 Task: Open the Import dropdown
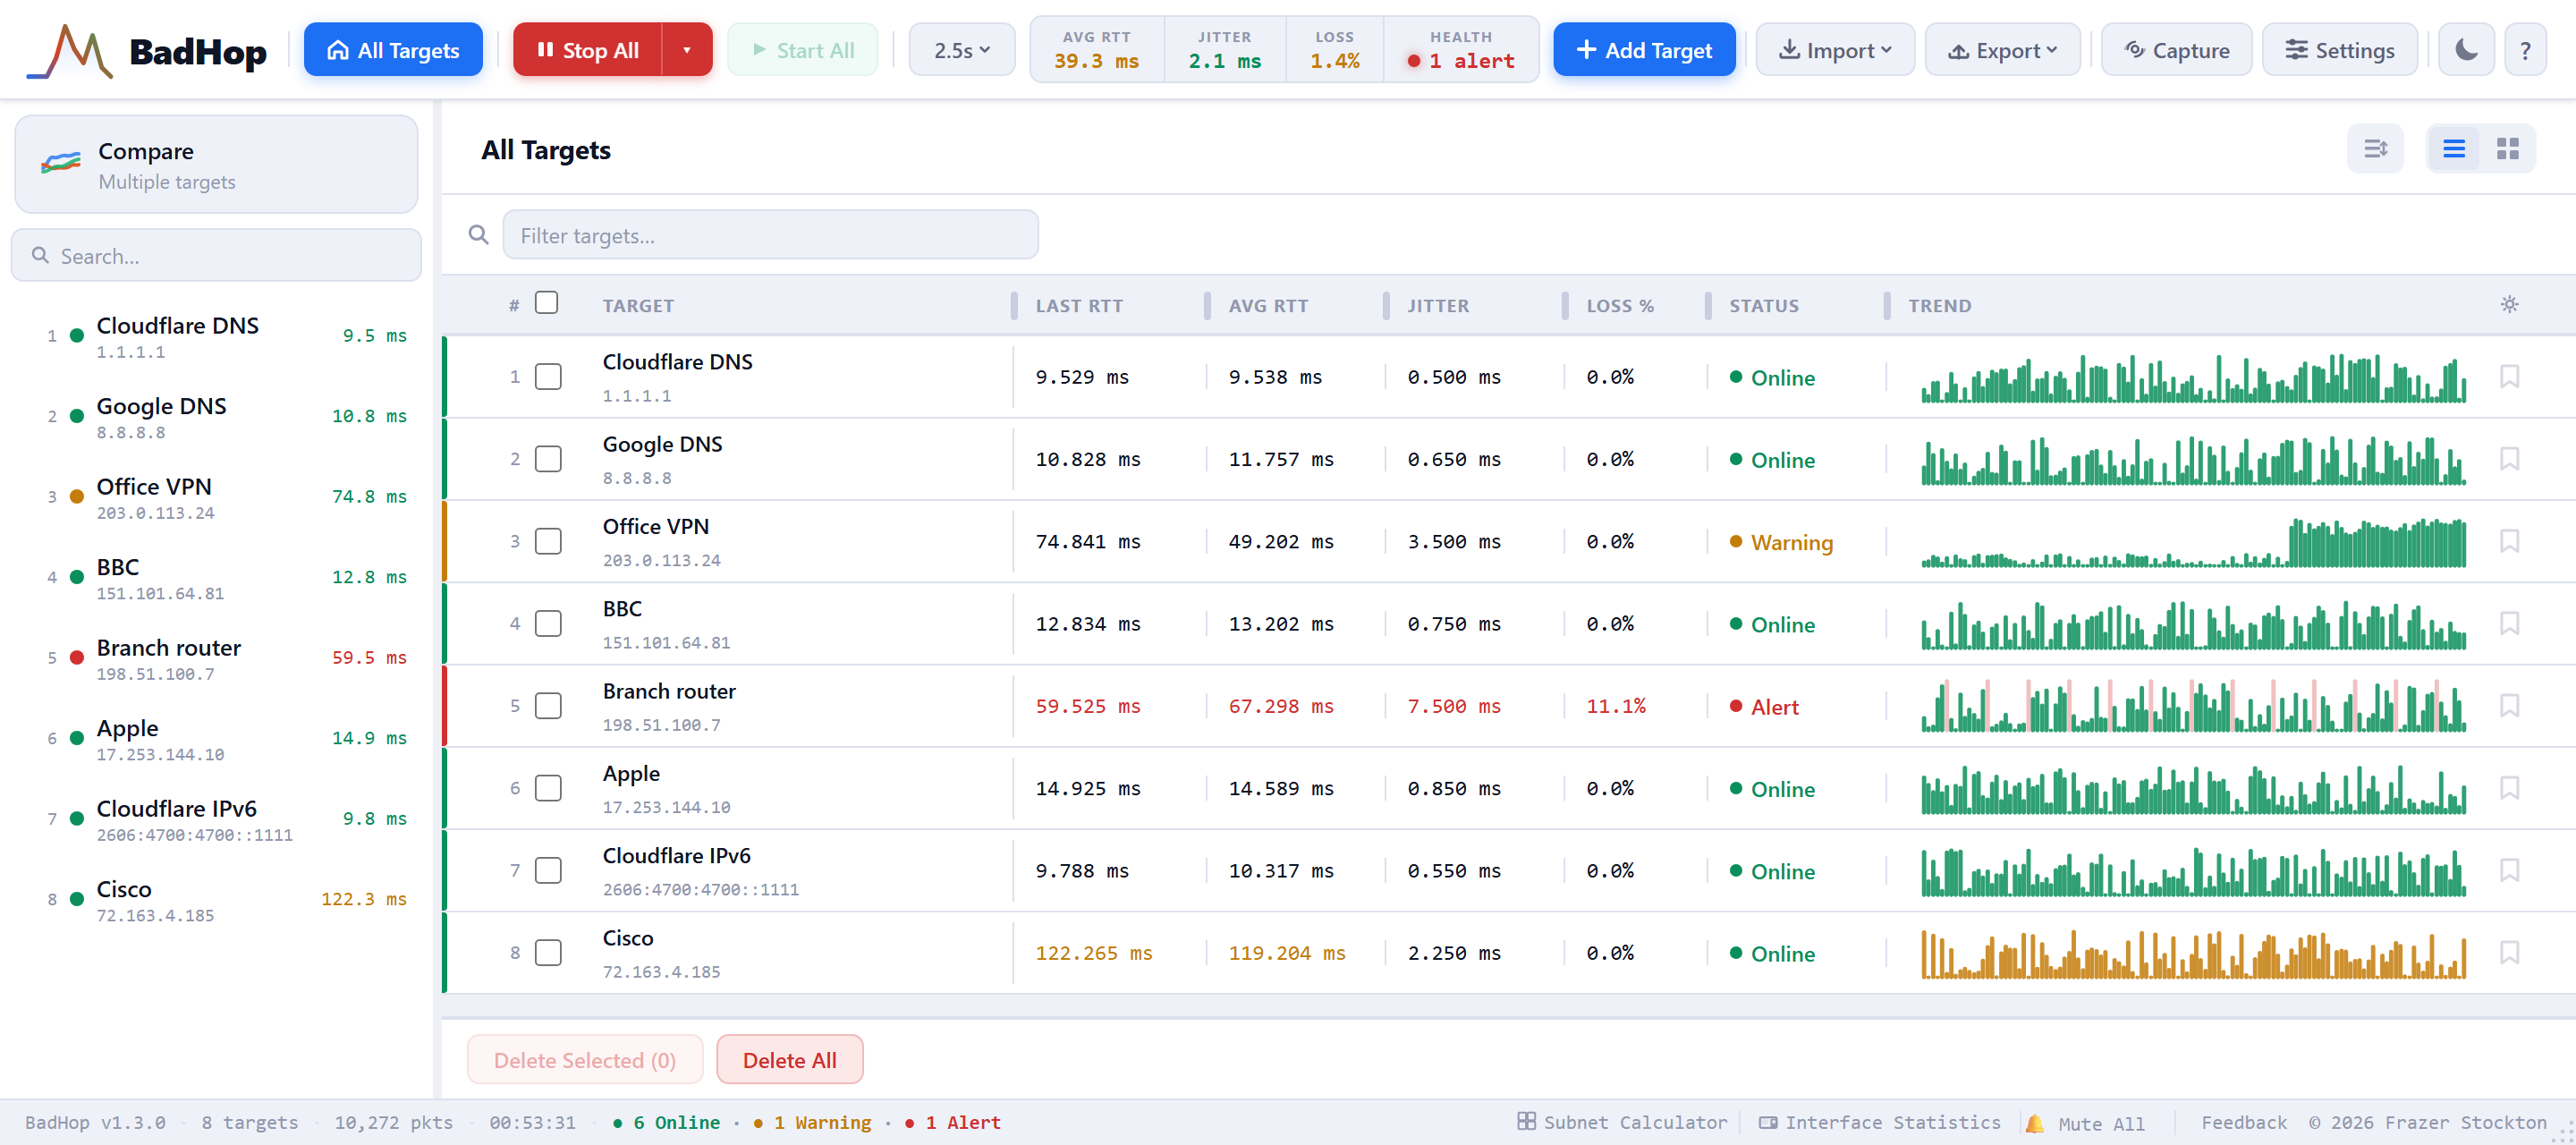pos(1835,50)
